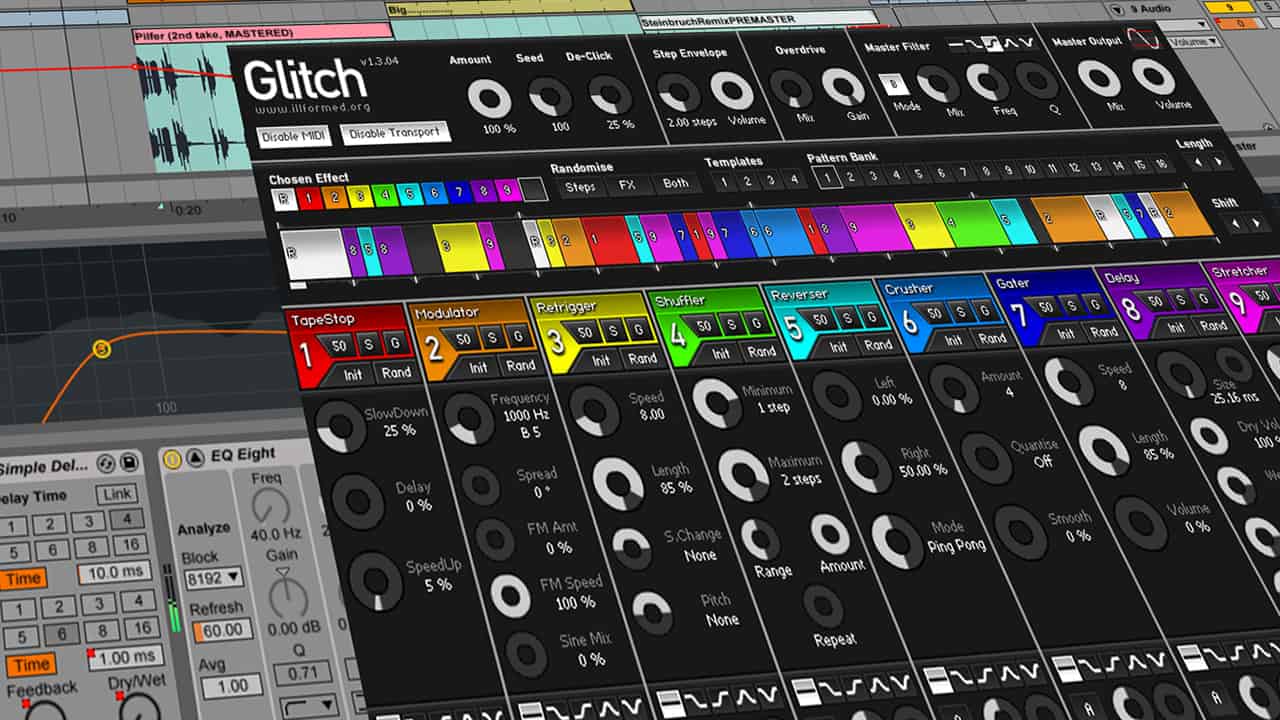Toggle the Modulator G button
The height and width of the screenshot is (720, 1280).
[518, 336]
